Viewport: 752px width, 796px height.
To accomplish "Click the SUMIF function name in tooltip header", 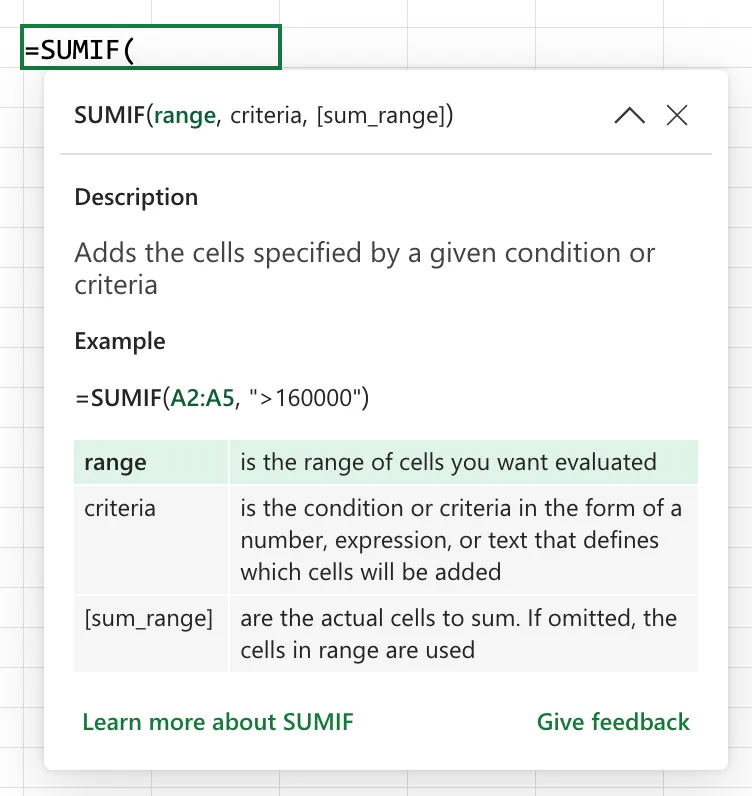I will point(110,115).
